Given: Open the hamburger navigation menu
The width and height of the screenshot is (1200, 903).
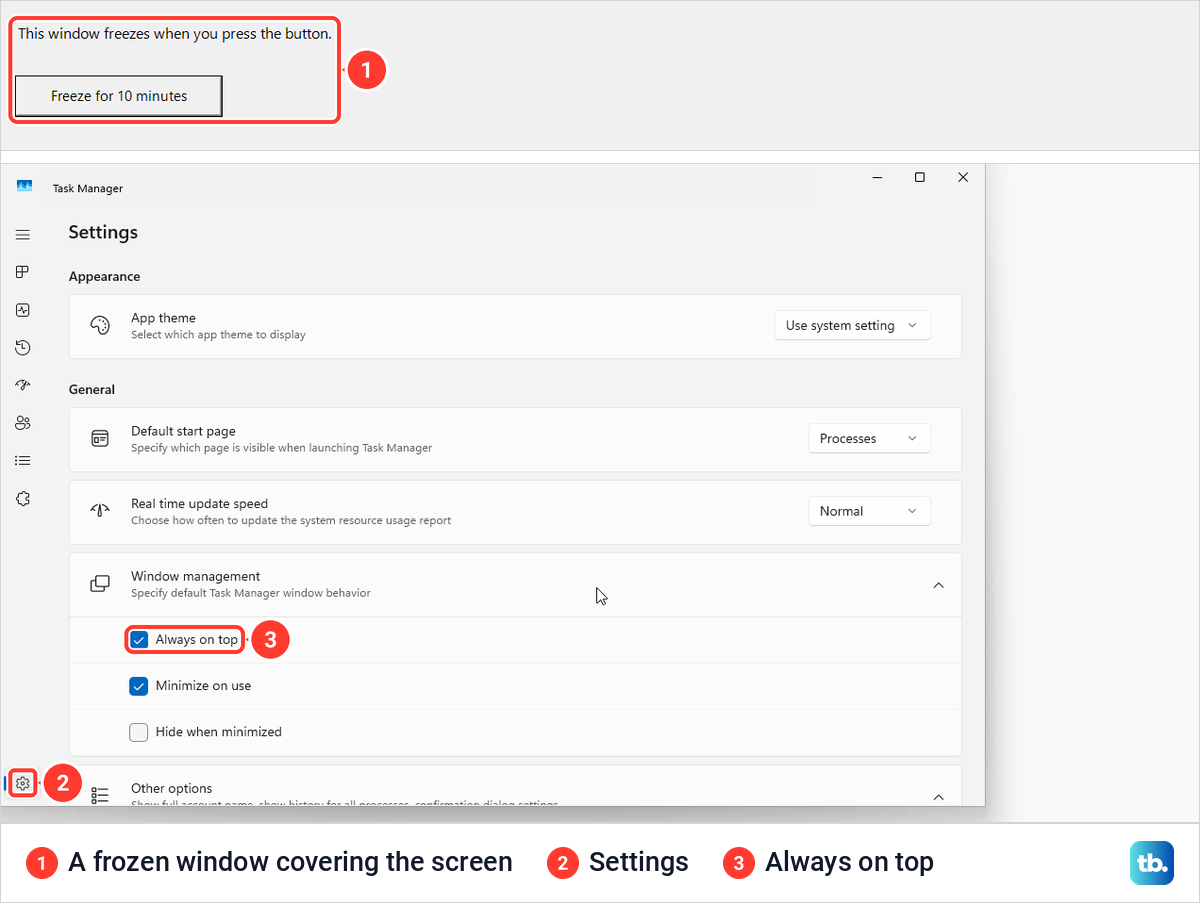Looking at the screenshot, I should (23, 235).
